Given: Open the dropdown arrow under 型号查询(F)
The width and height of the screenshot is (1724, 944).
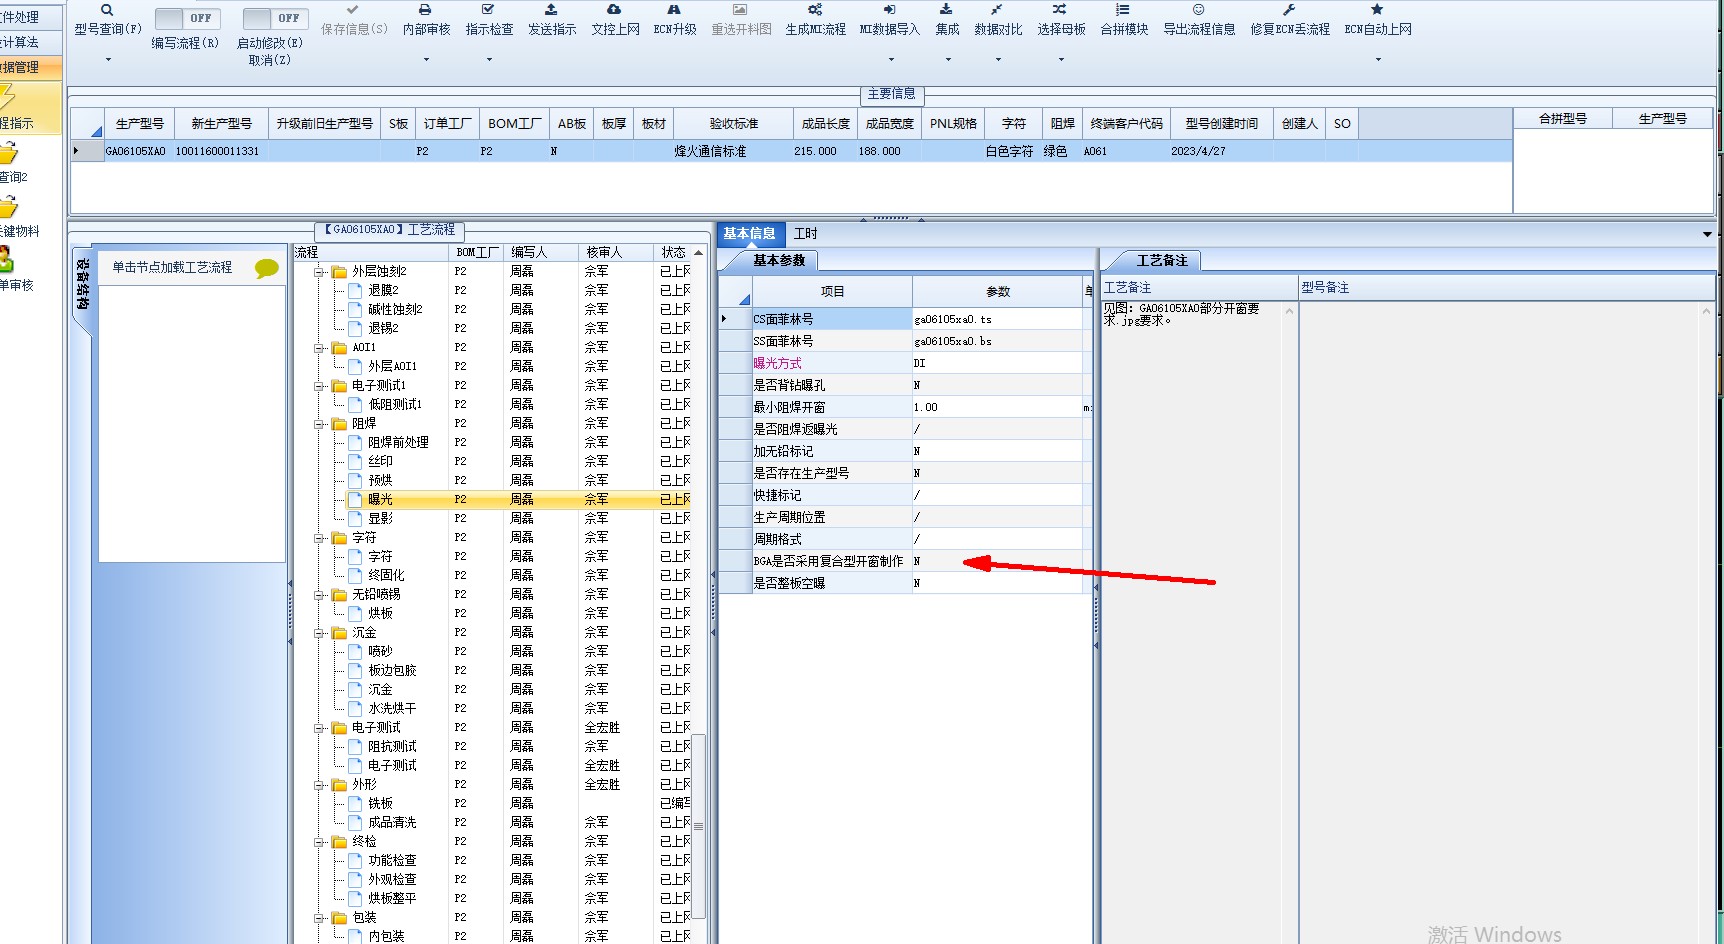Looking at the screenshot, I should [x=108, y=59].
